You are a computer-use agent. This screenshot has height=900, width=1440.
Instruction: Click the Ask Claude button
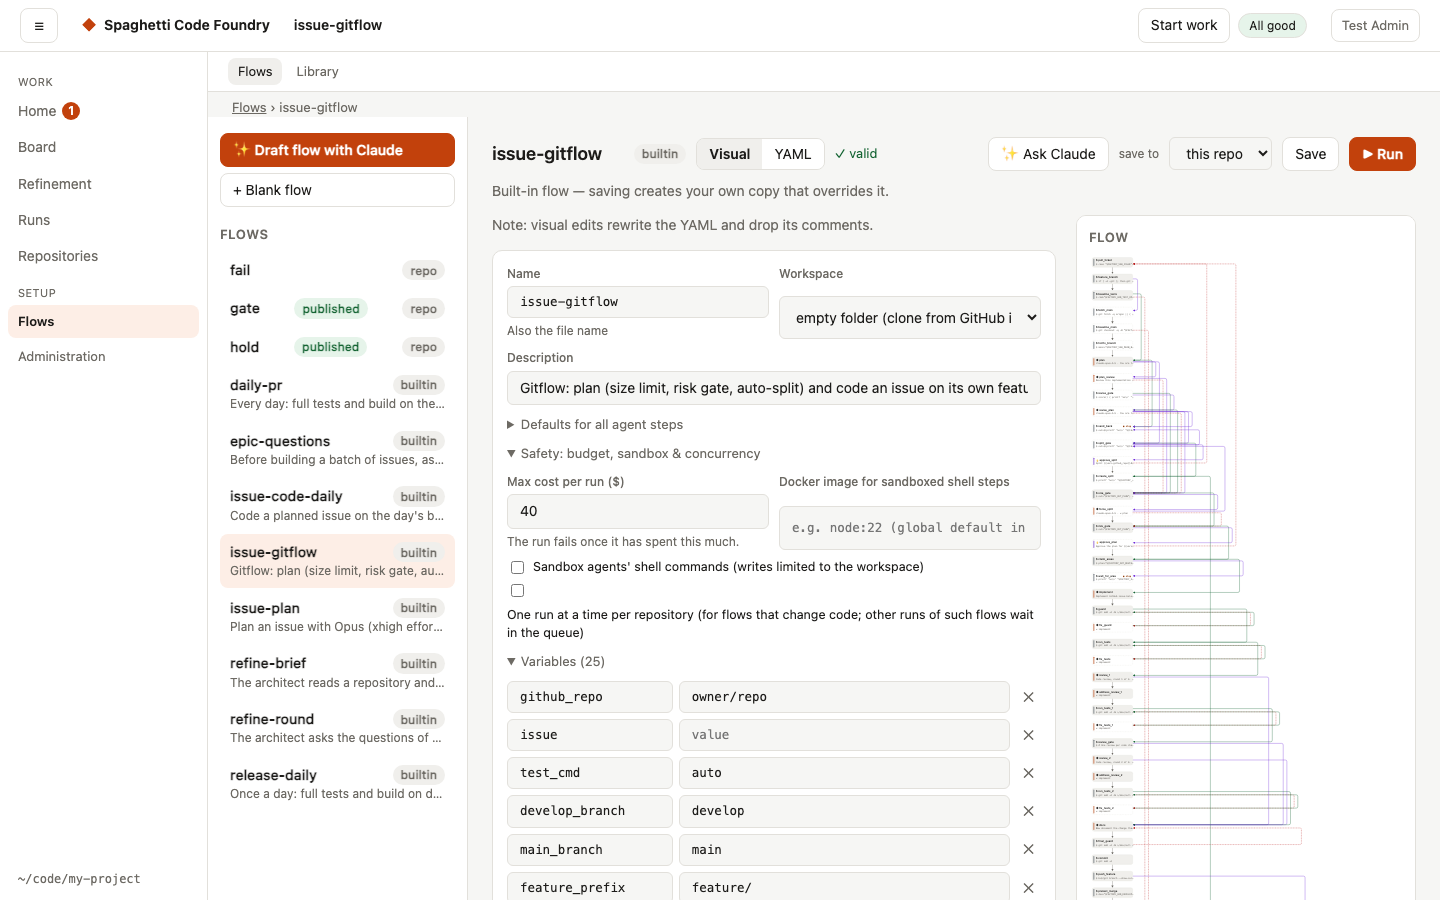[1048, 154]
